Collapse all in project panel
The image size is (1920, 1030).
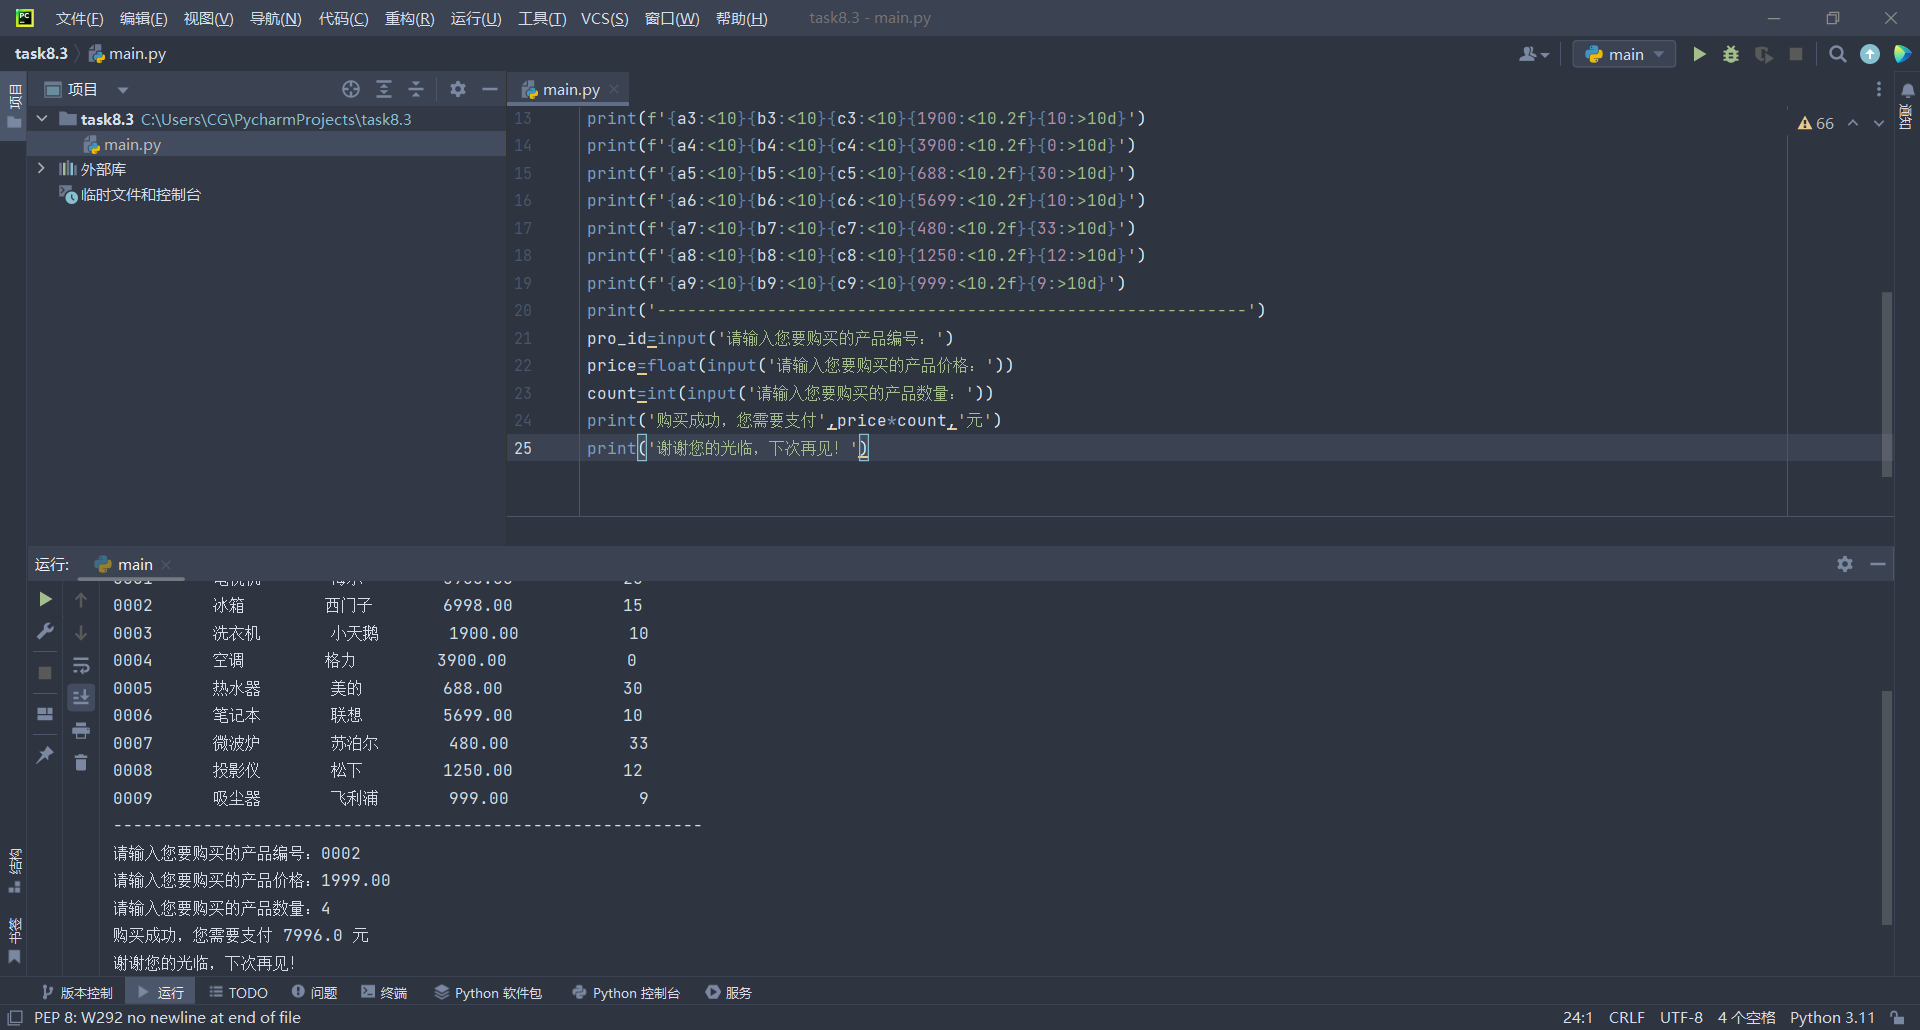(416, 89)
